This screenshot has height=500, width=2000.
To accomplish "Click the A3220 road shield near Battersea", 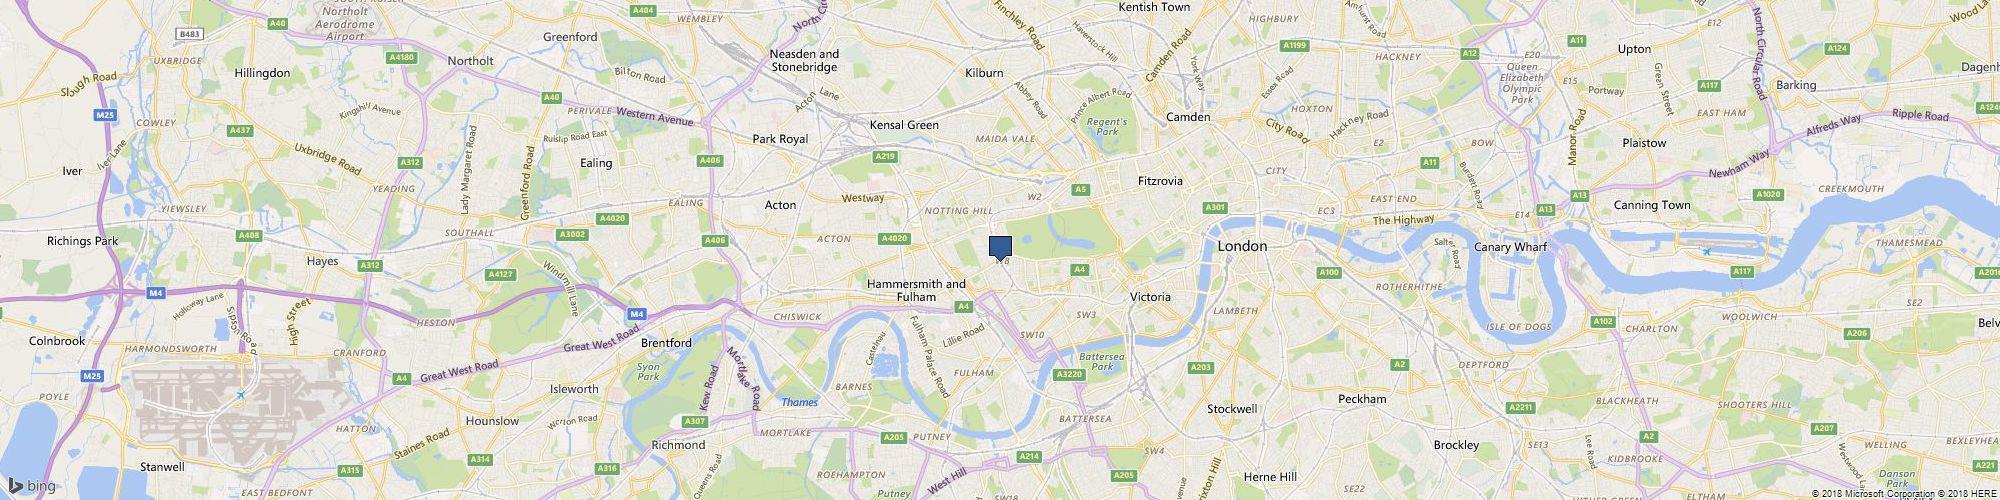I will coord(1070,374).
